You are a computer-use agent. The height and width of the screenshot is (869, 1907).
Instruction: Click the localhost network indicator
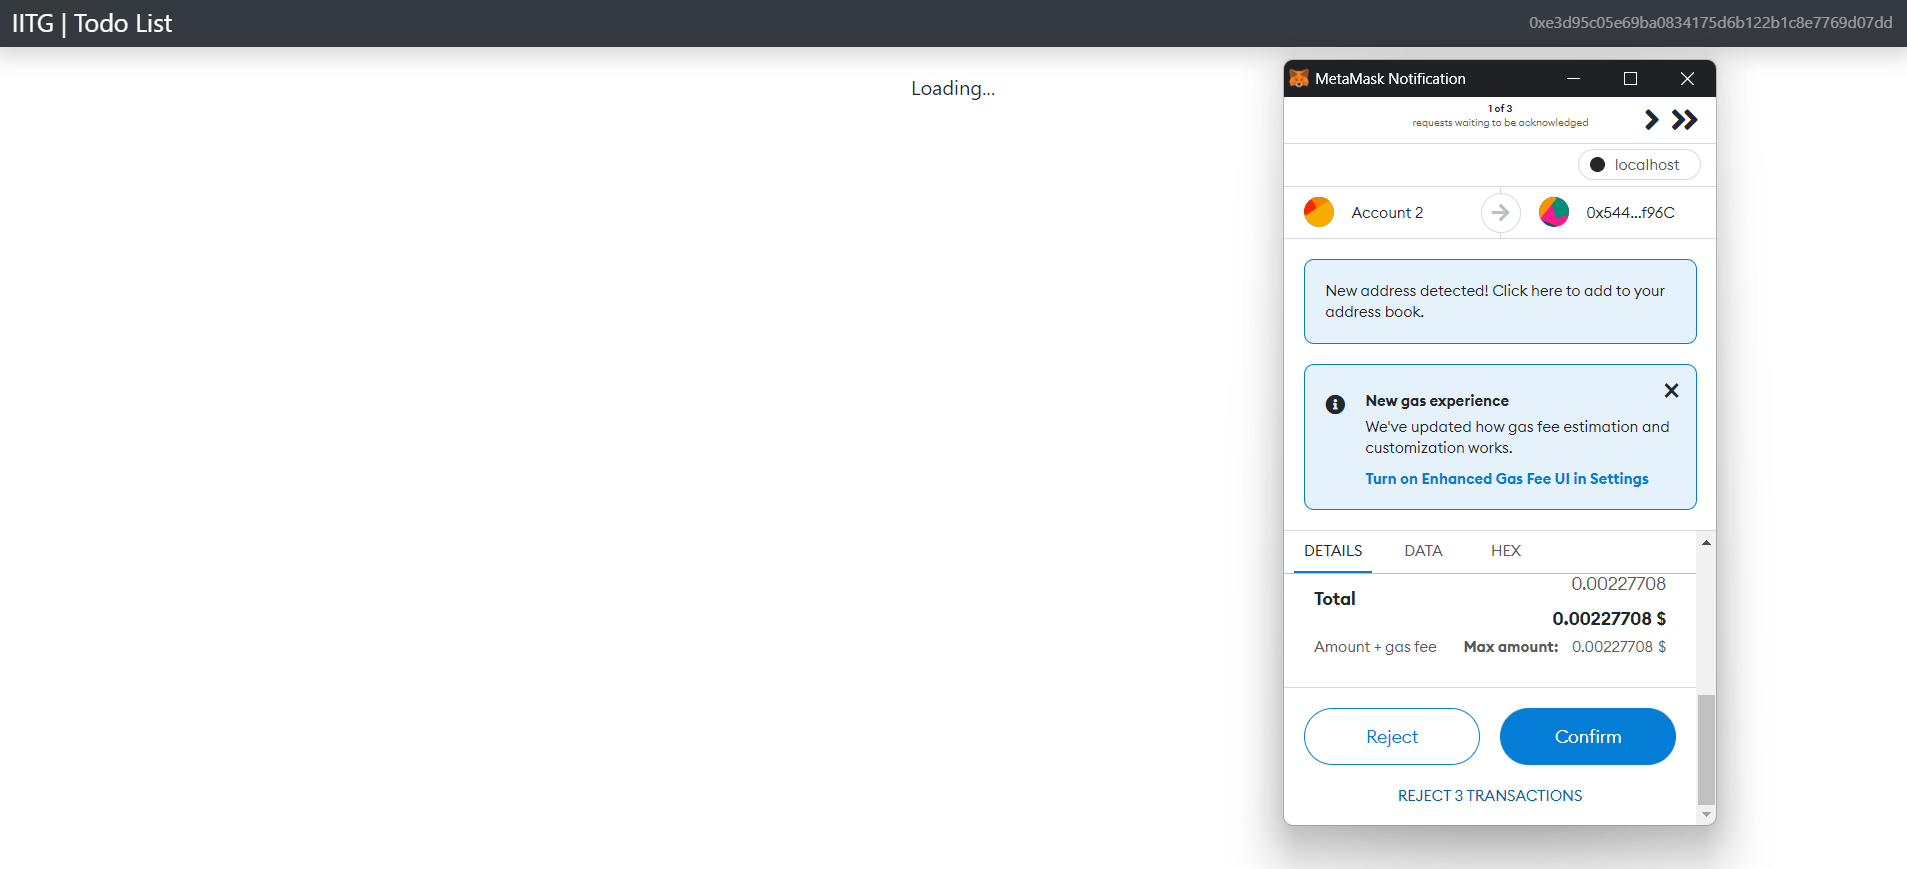coord(1639,165)
